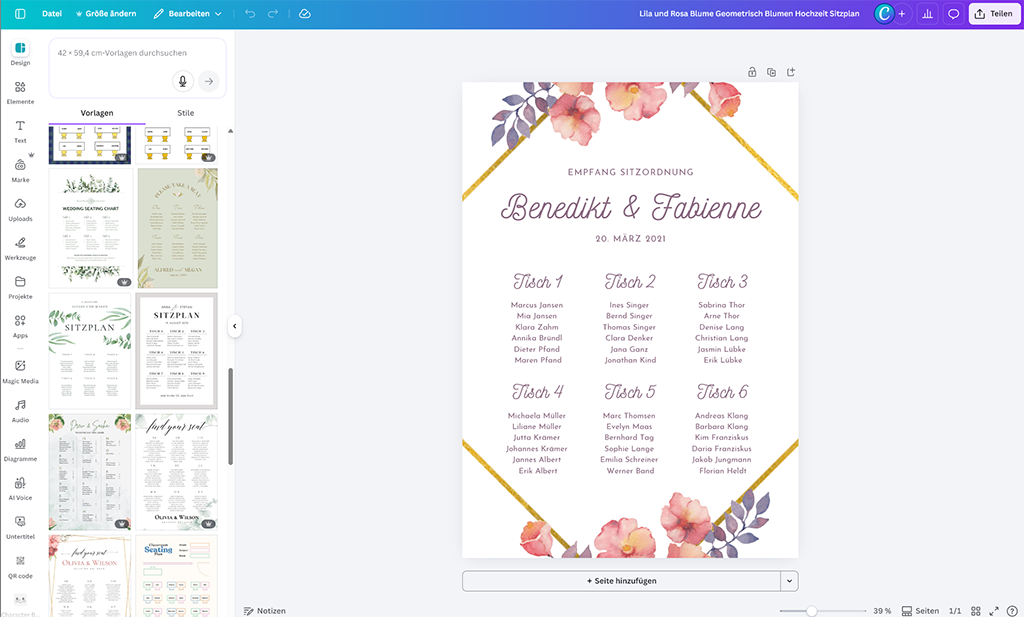
Task: Open the Apps panel
Action: point(20,326)
